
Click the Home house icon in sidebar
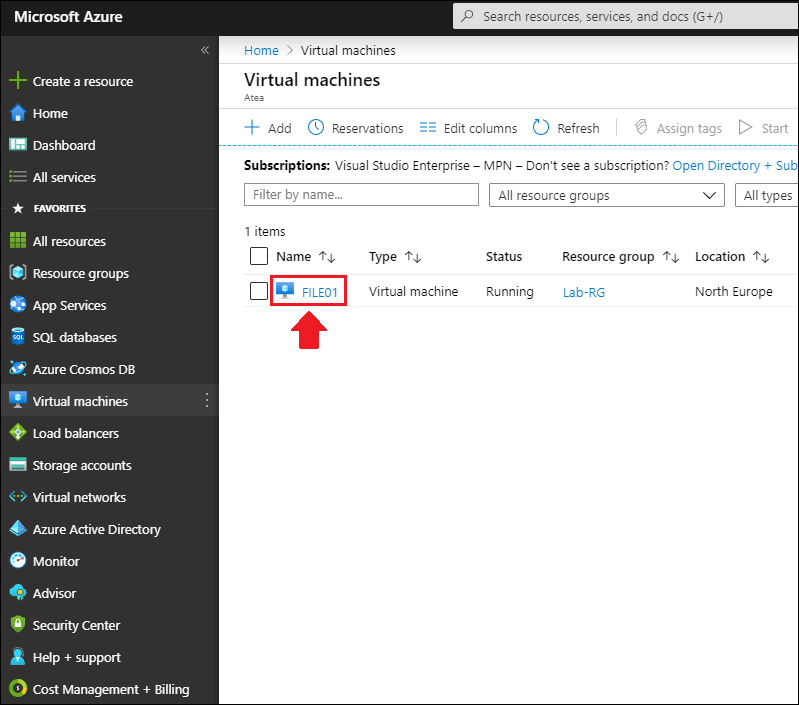pyautogui.click(x=18, y=113)
